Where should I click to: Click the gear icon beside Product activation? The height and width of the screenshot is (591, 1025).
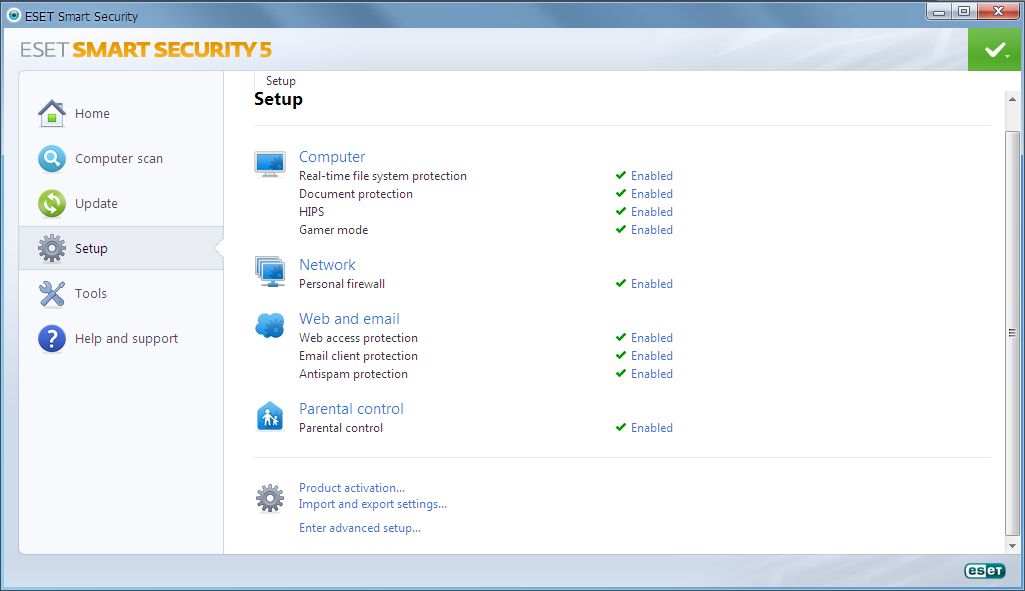pyautogui.click(x=270, y=498)
